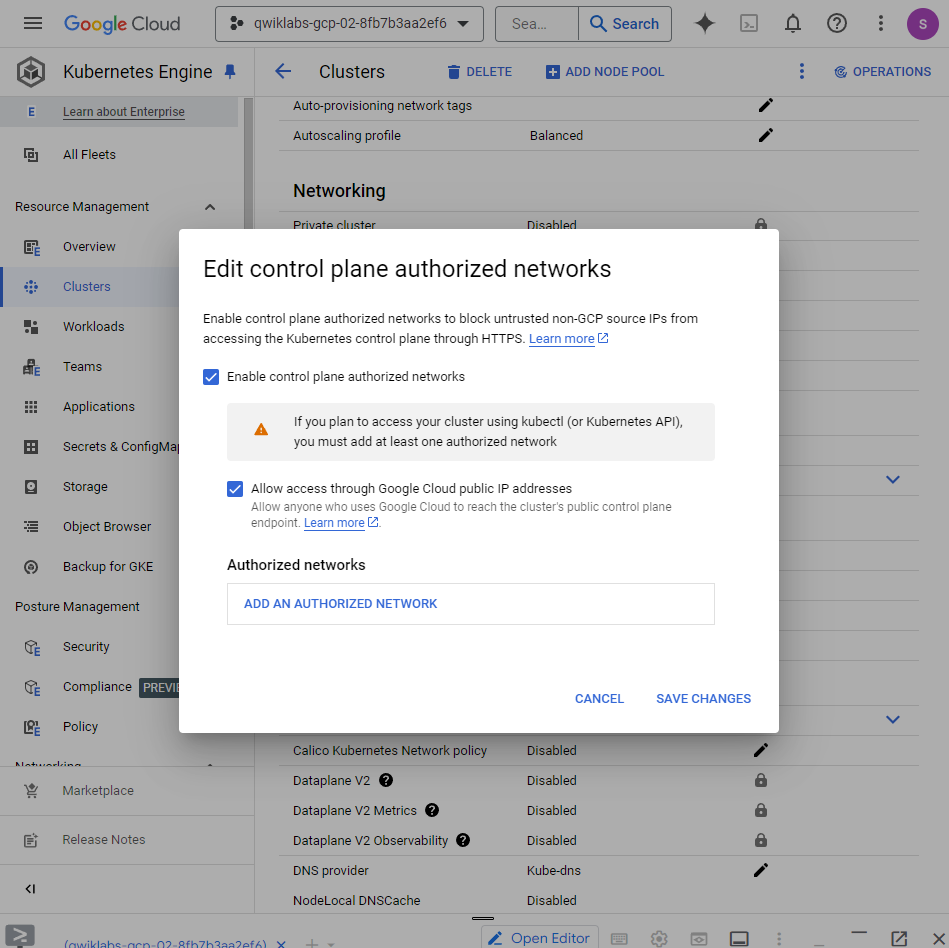This screenshot has width=949, height=948.
Task: Click the search input field
Action: [x=536, y=24]
